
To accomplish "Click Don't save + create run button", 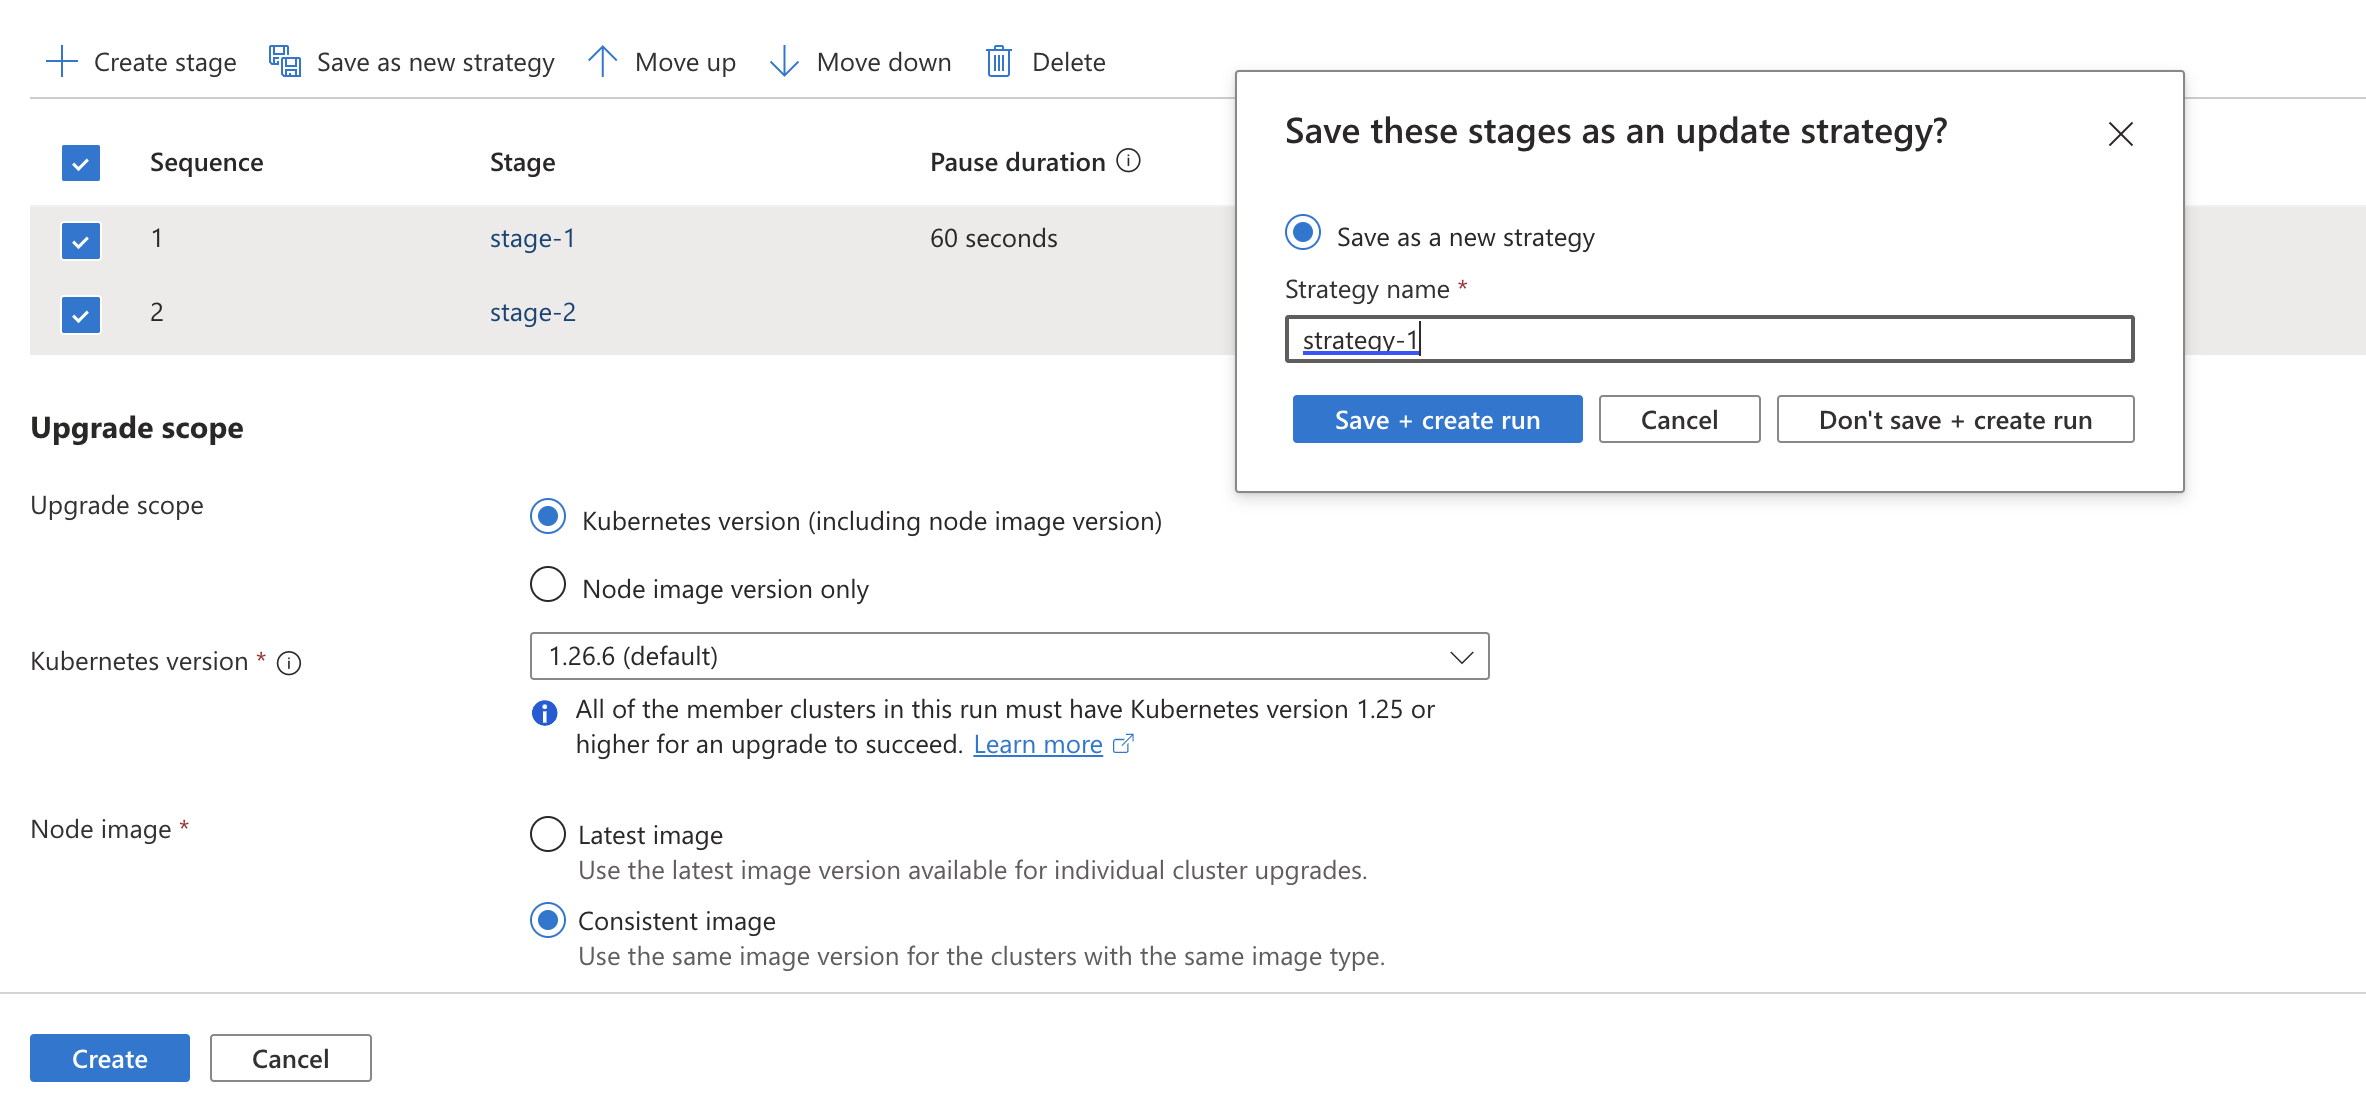I will tap(1955, 419).
